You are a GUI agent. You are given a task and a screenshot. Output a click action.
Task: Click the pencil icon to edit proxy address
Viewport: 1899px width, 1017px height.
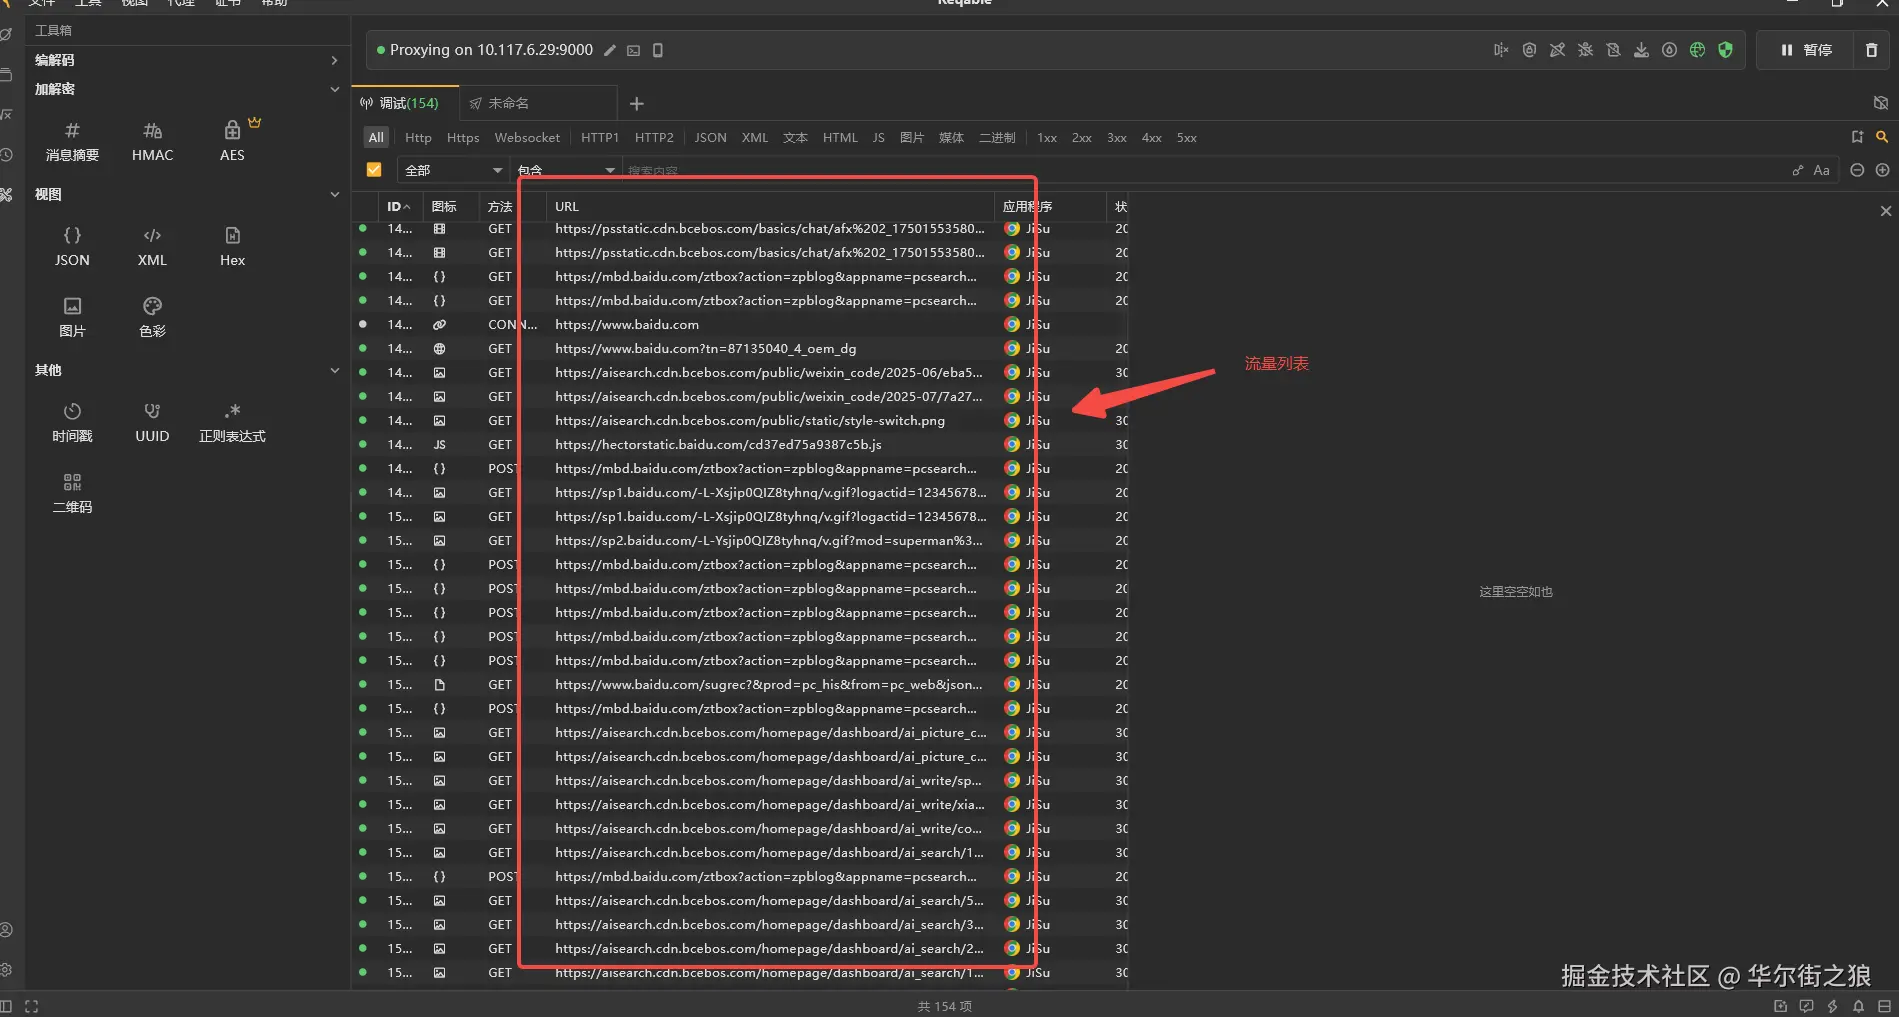pos(610,50)
